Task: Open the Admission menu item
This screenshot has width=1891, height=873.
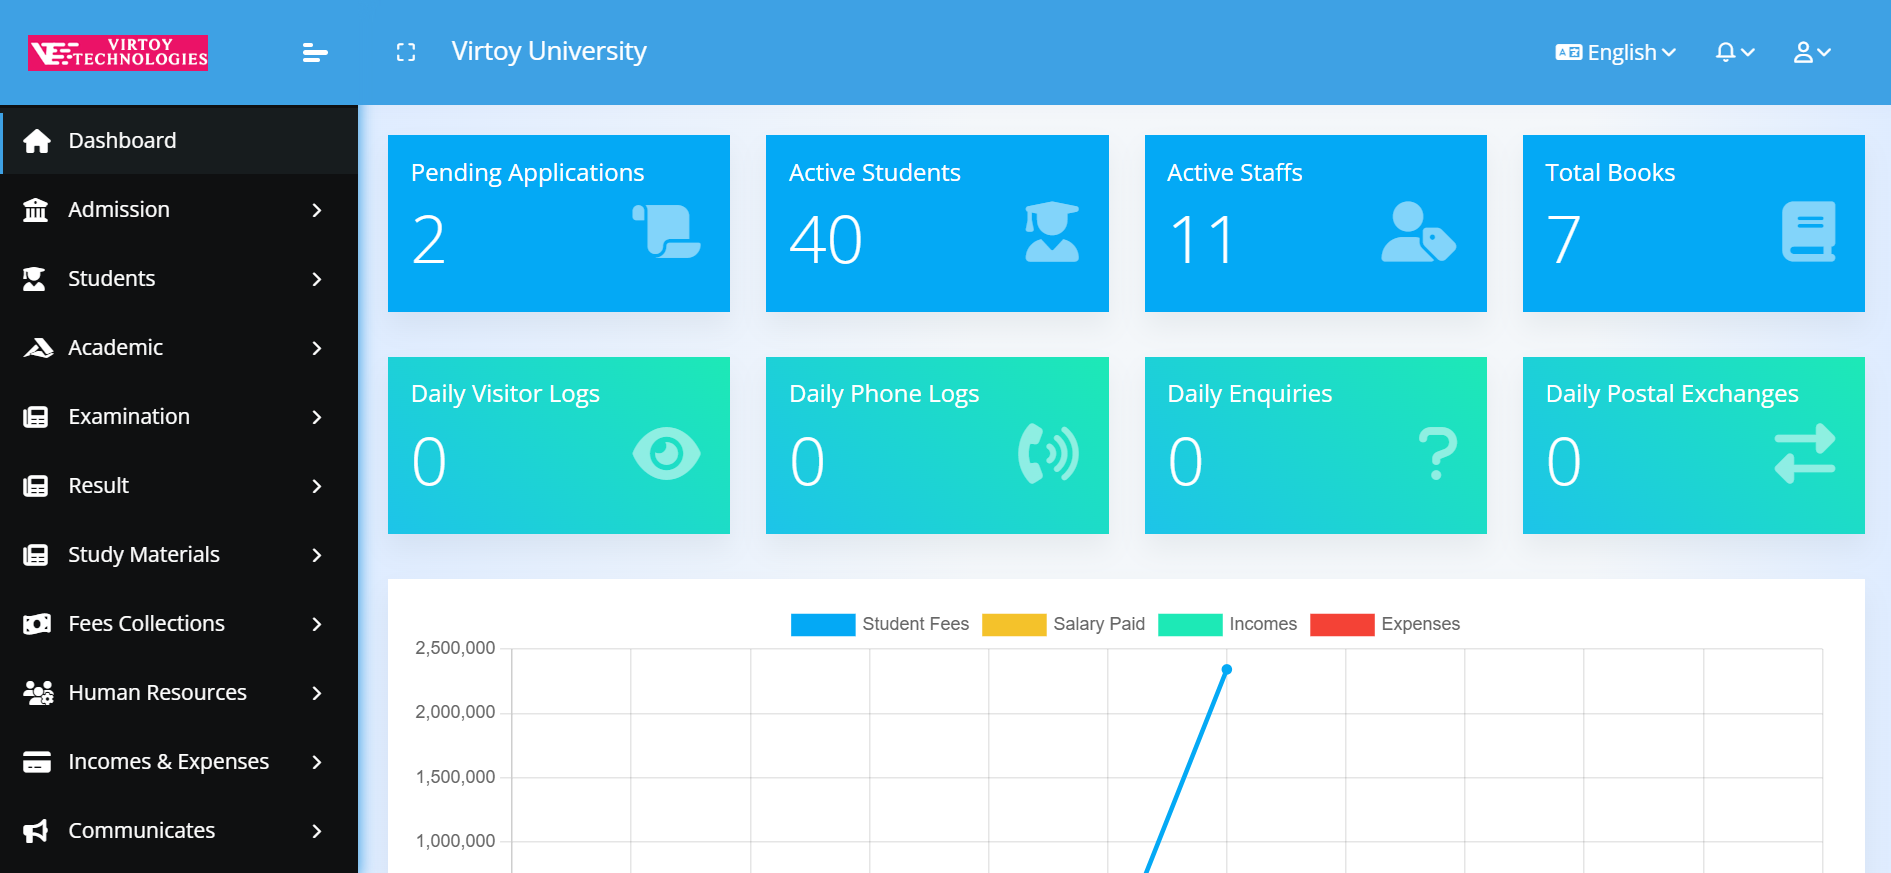Action: 179,210
